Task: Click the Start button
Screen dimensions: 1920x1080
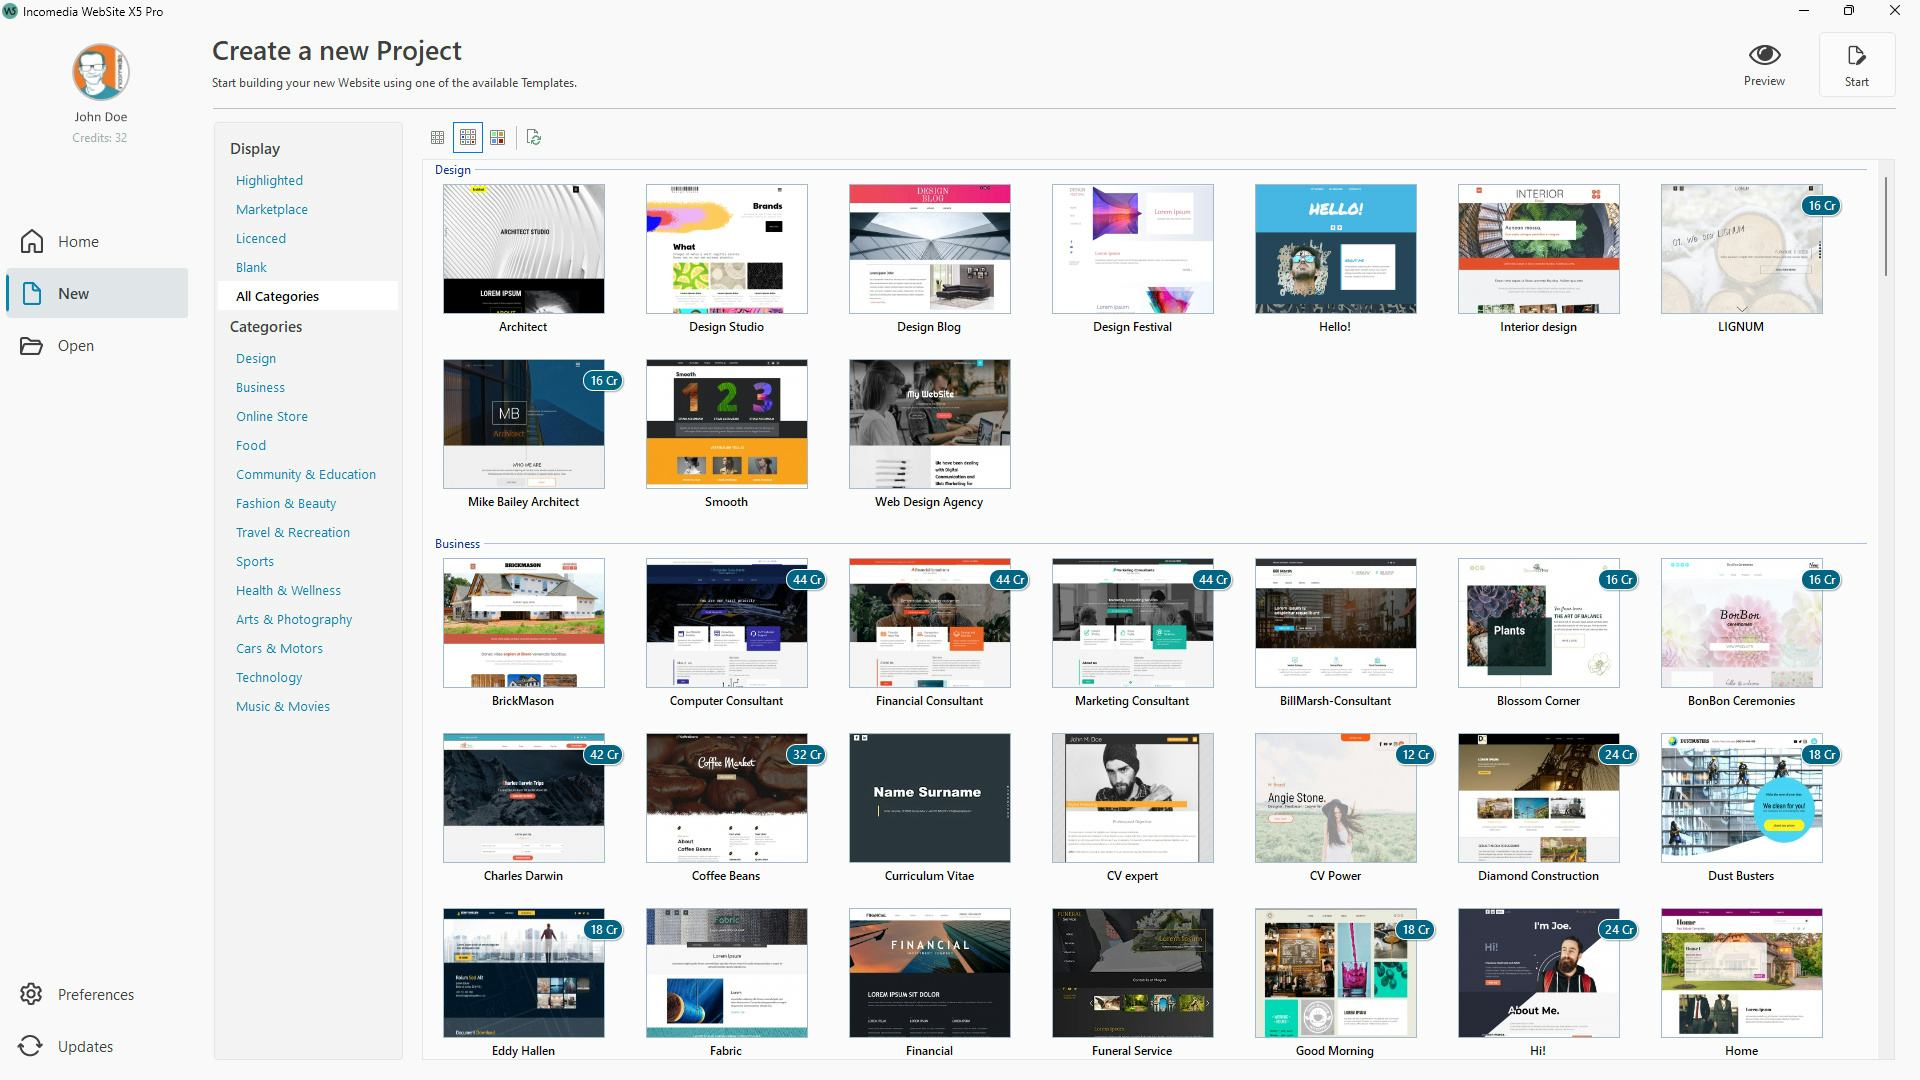Action: pyautogui.click(x=1857, y=64)
